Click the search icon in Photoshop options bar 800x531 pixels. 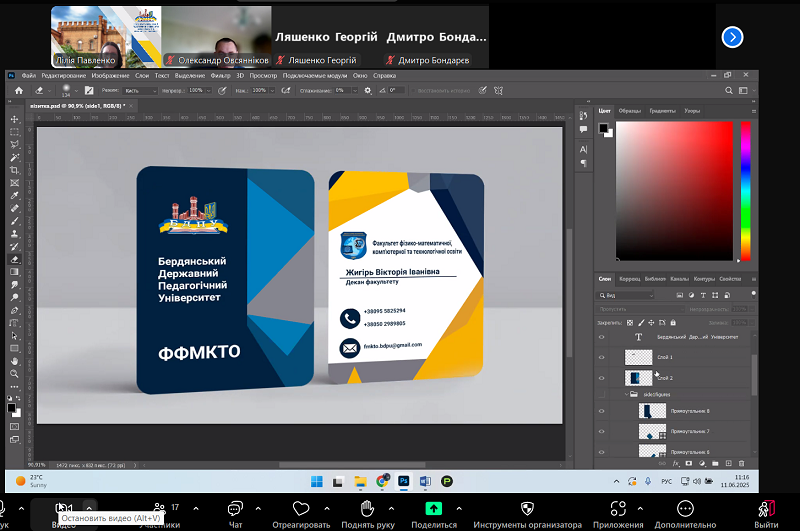(729, 90)
